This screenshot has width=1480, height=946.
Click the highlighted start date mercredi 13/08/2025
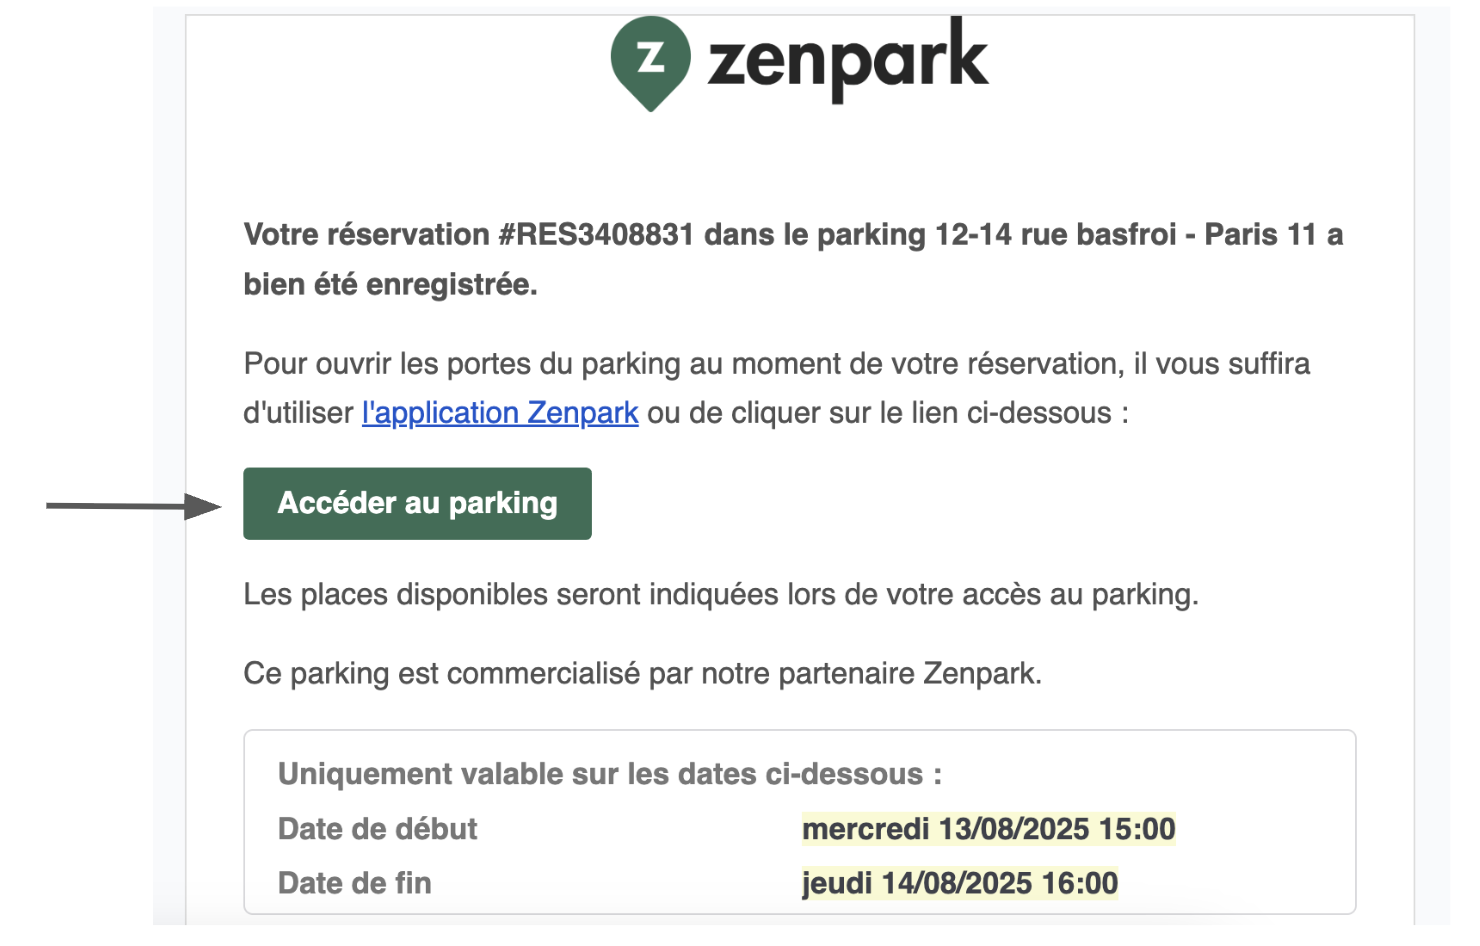(x=988, y=829)
